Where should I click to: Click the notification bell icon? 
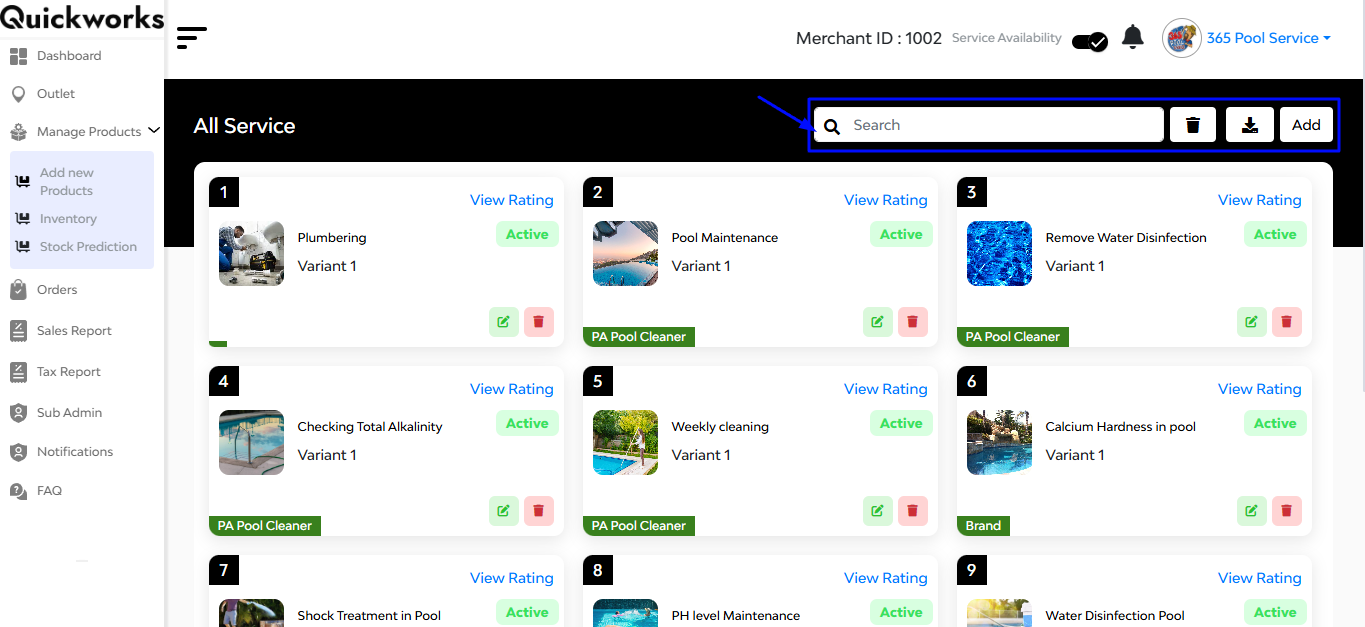(x=1132, y=37)
